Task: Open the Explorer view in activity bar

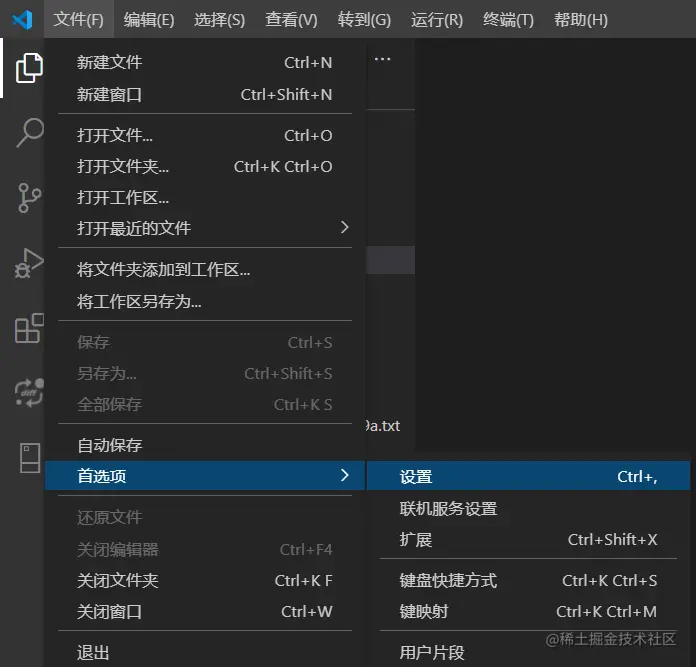Action: pos(29,68)
